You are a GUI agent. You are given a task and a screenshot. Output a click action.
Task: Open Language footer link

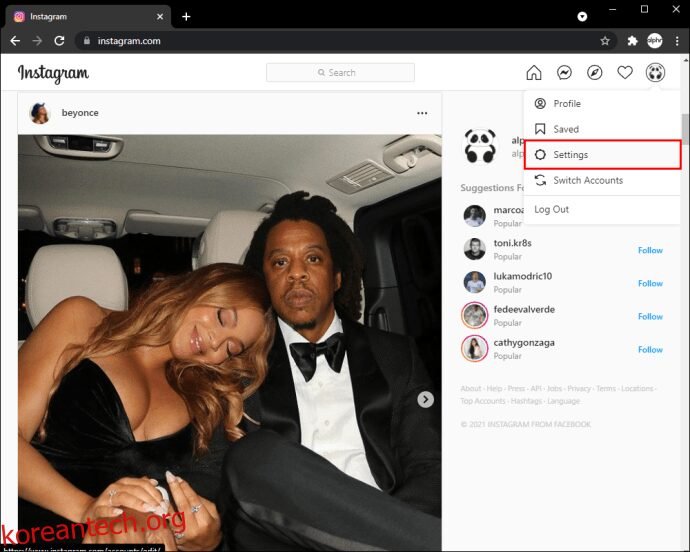click(564, 401)
